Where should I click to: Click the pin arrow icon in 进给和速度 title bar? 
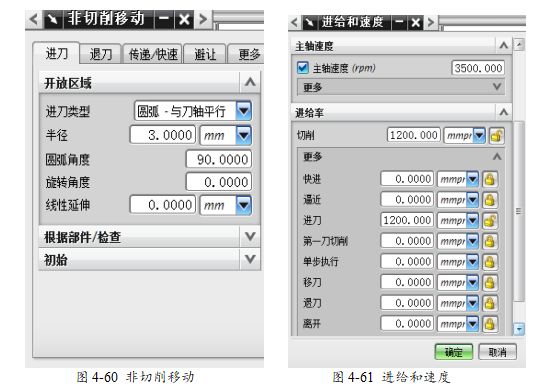pos(309,23)
